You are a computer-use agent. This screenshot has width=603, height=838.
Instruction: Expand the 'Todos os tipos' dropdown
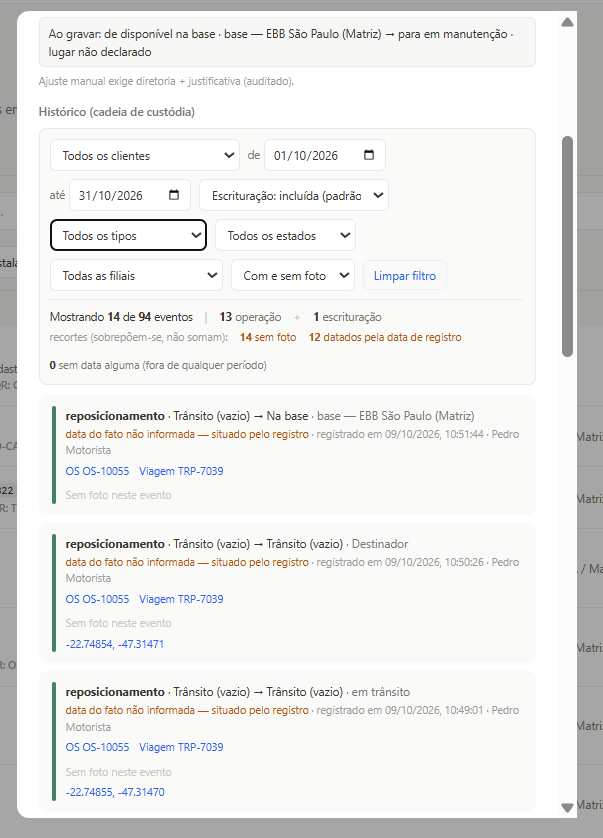(128, 235)
